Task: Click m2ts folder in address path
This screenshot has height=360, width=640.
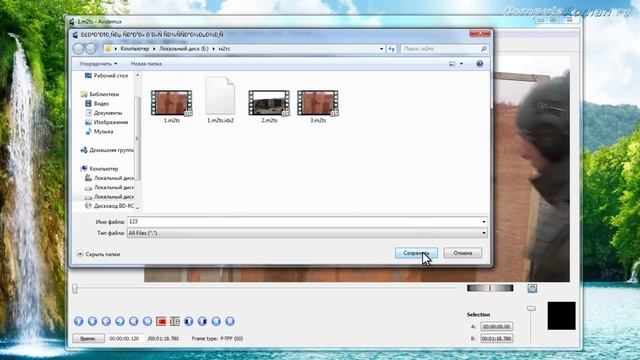Action: coord(224,49)
